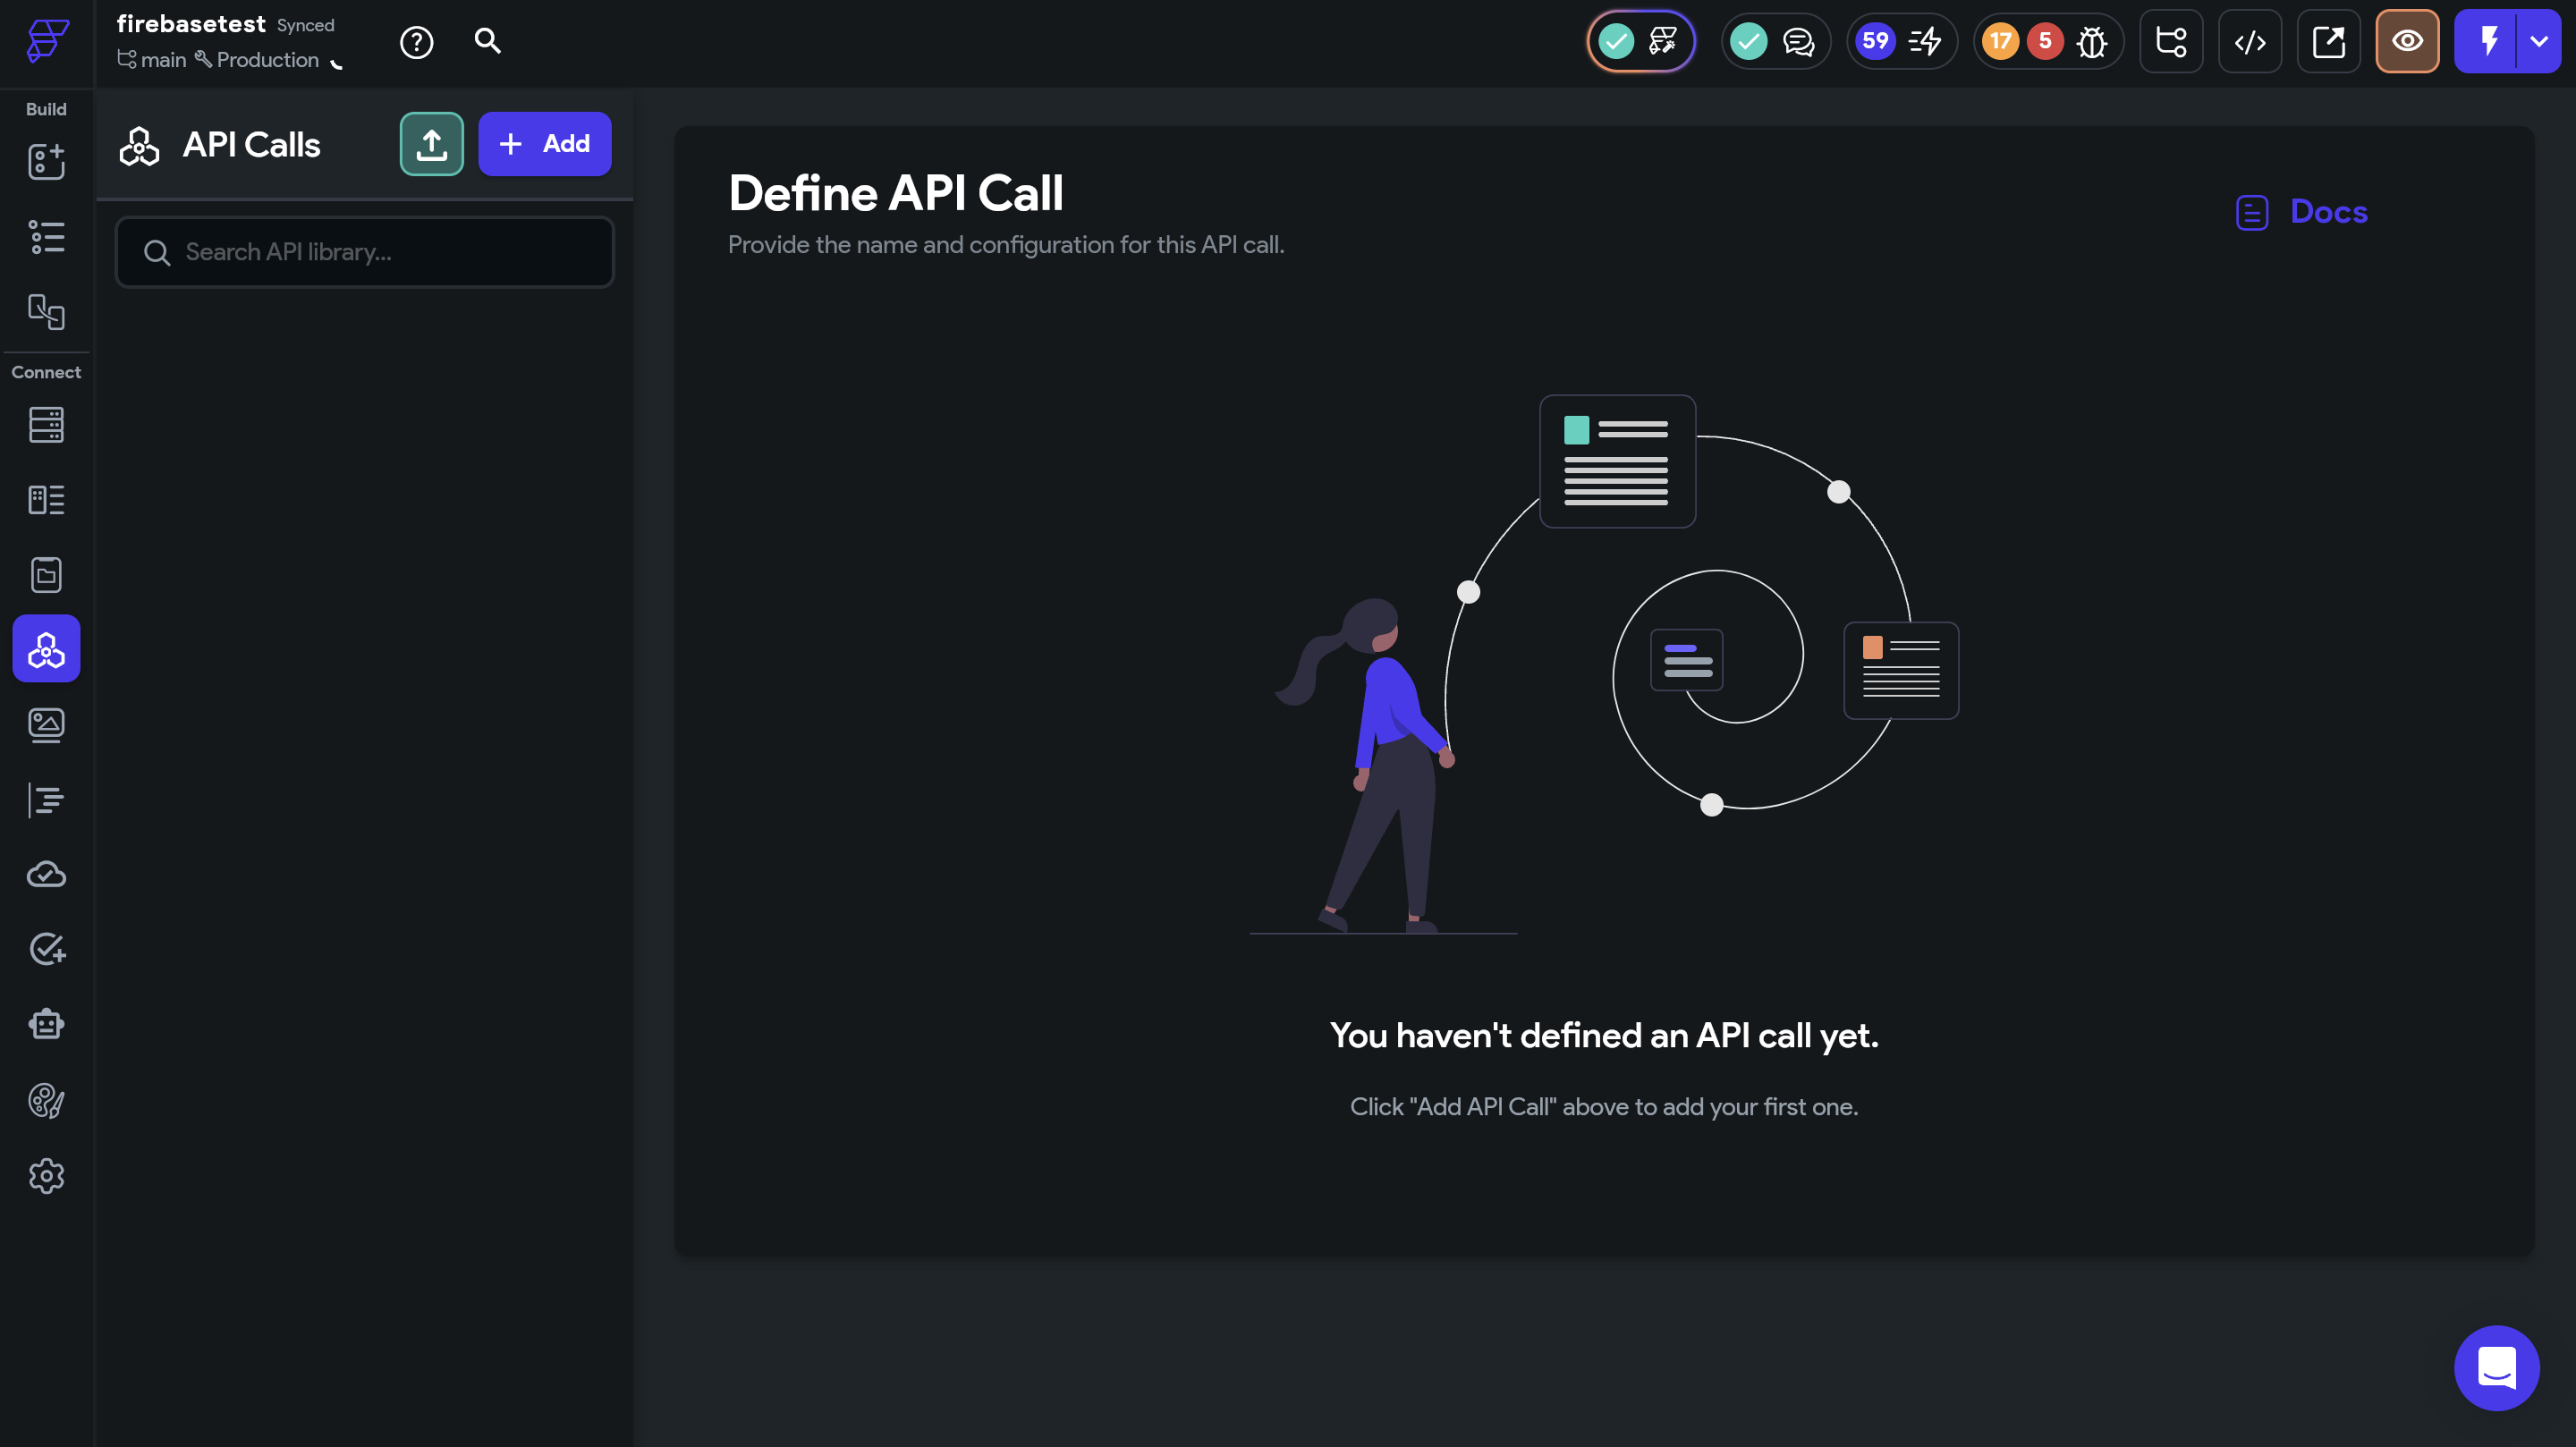Open the Firestore database sidebar icon
2576x1447 pixels.
pos(46,425)
